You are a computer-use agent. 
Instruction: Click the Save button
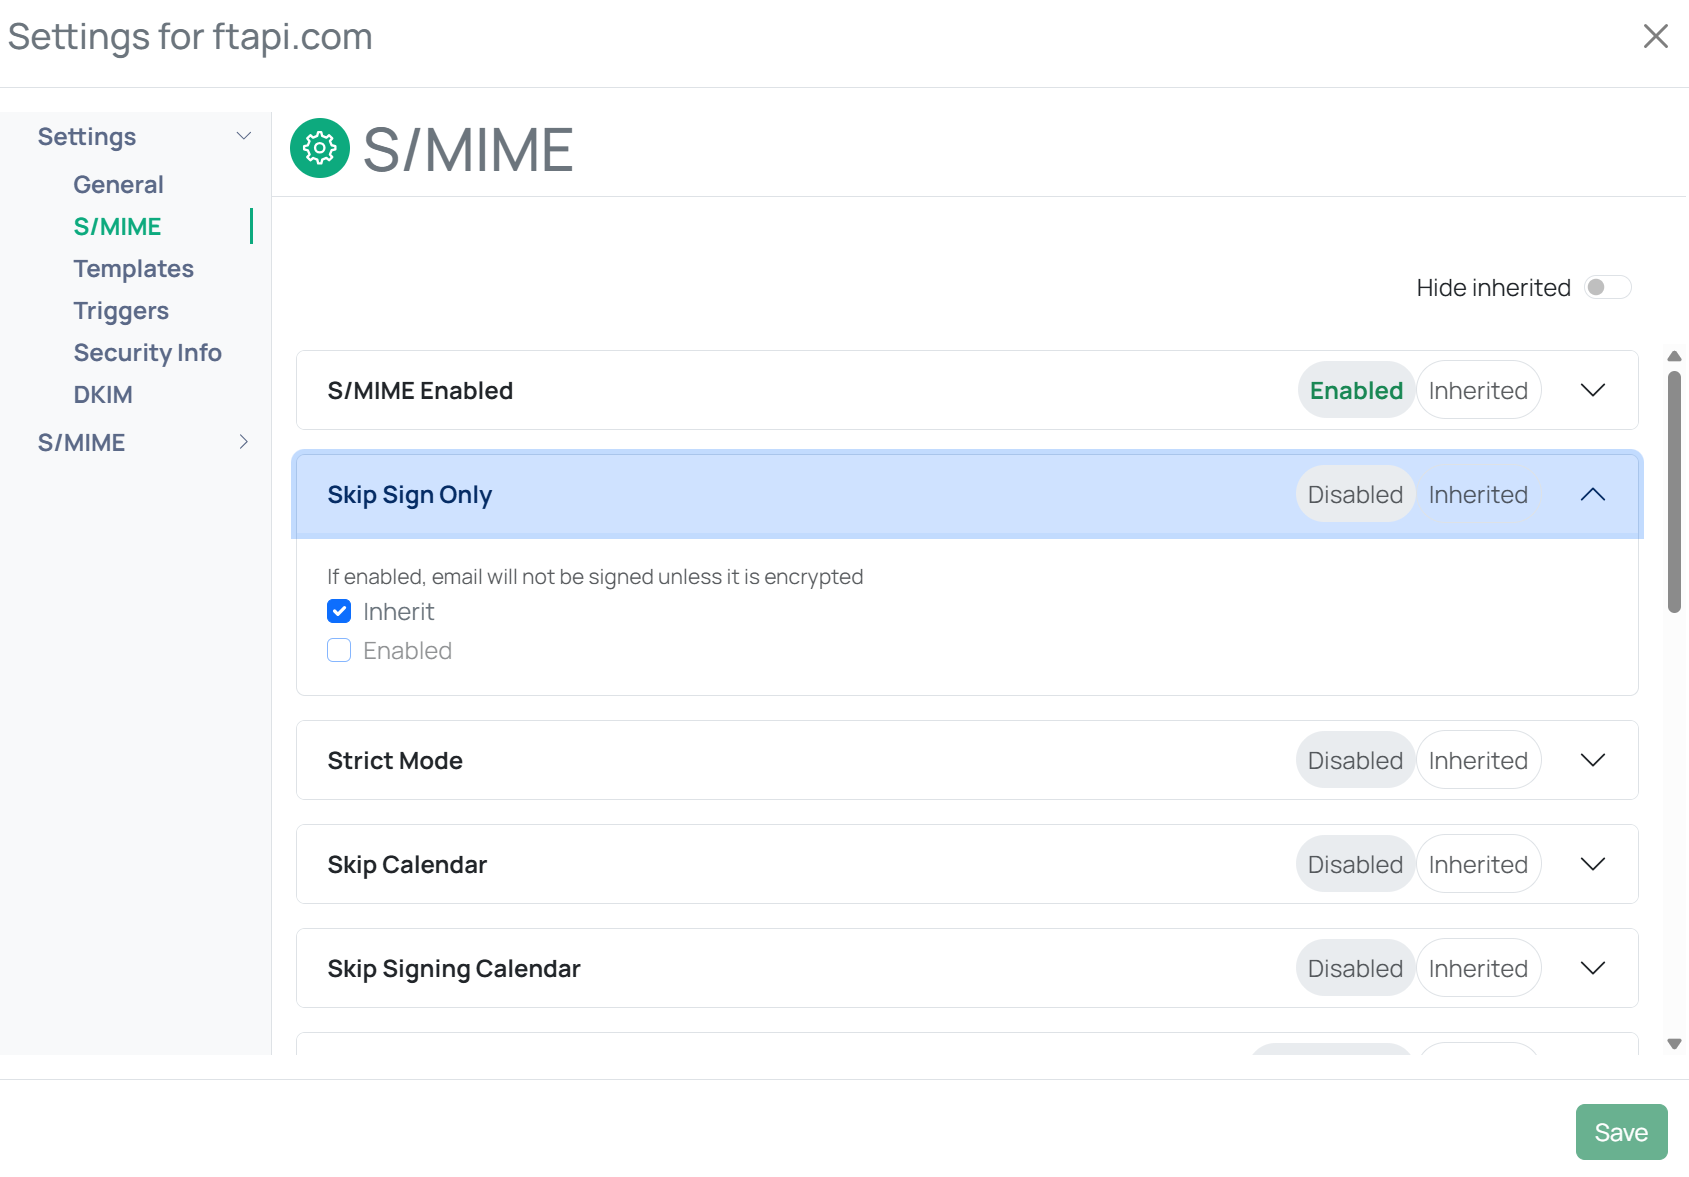[x=1620, y=1132]
